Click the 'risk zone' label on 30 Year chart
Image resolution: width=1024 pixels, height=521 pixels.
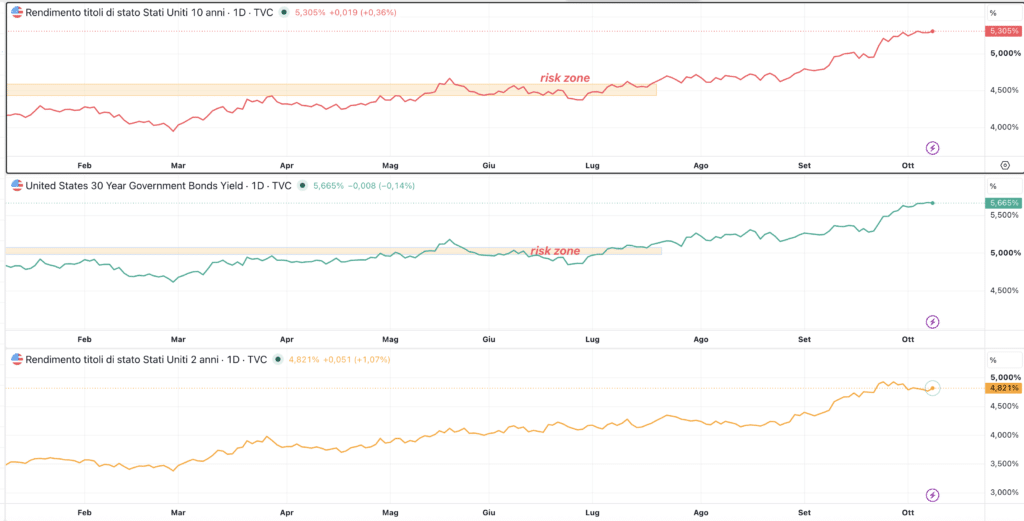(x=554, y=250)
